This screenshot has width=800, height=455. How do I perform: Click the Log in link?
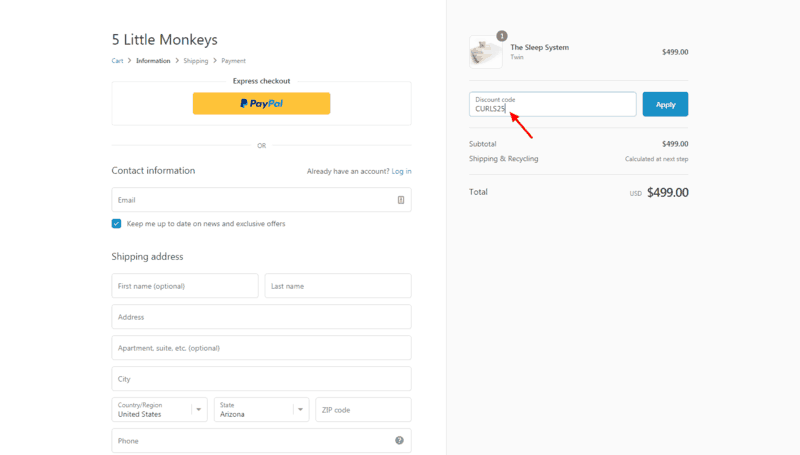[402, 171]
